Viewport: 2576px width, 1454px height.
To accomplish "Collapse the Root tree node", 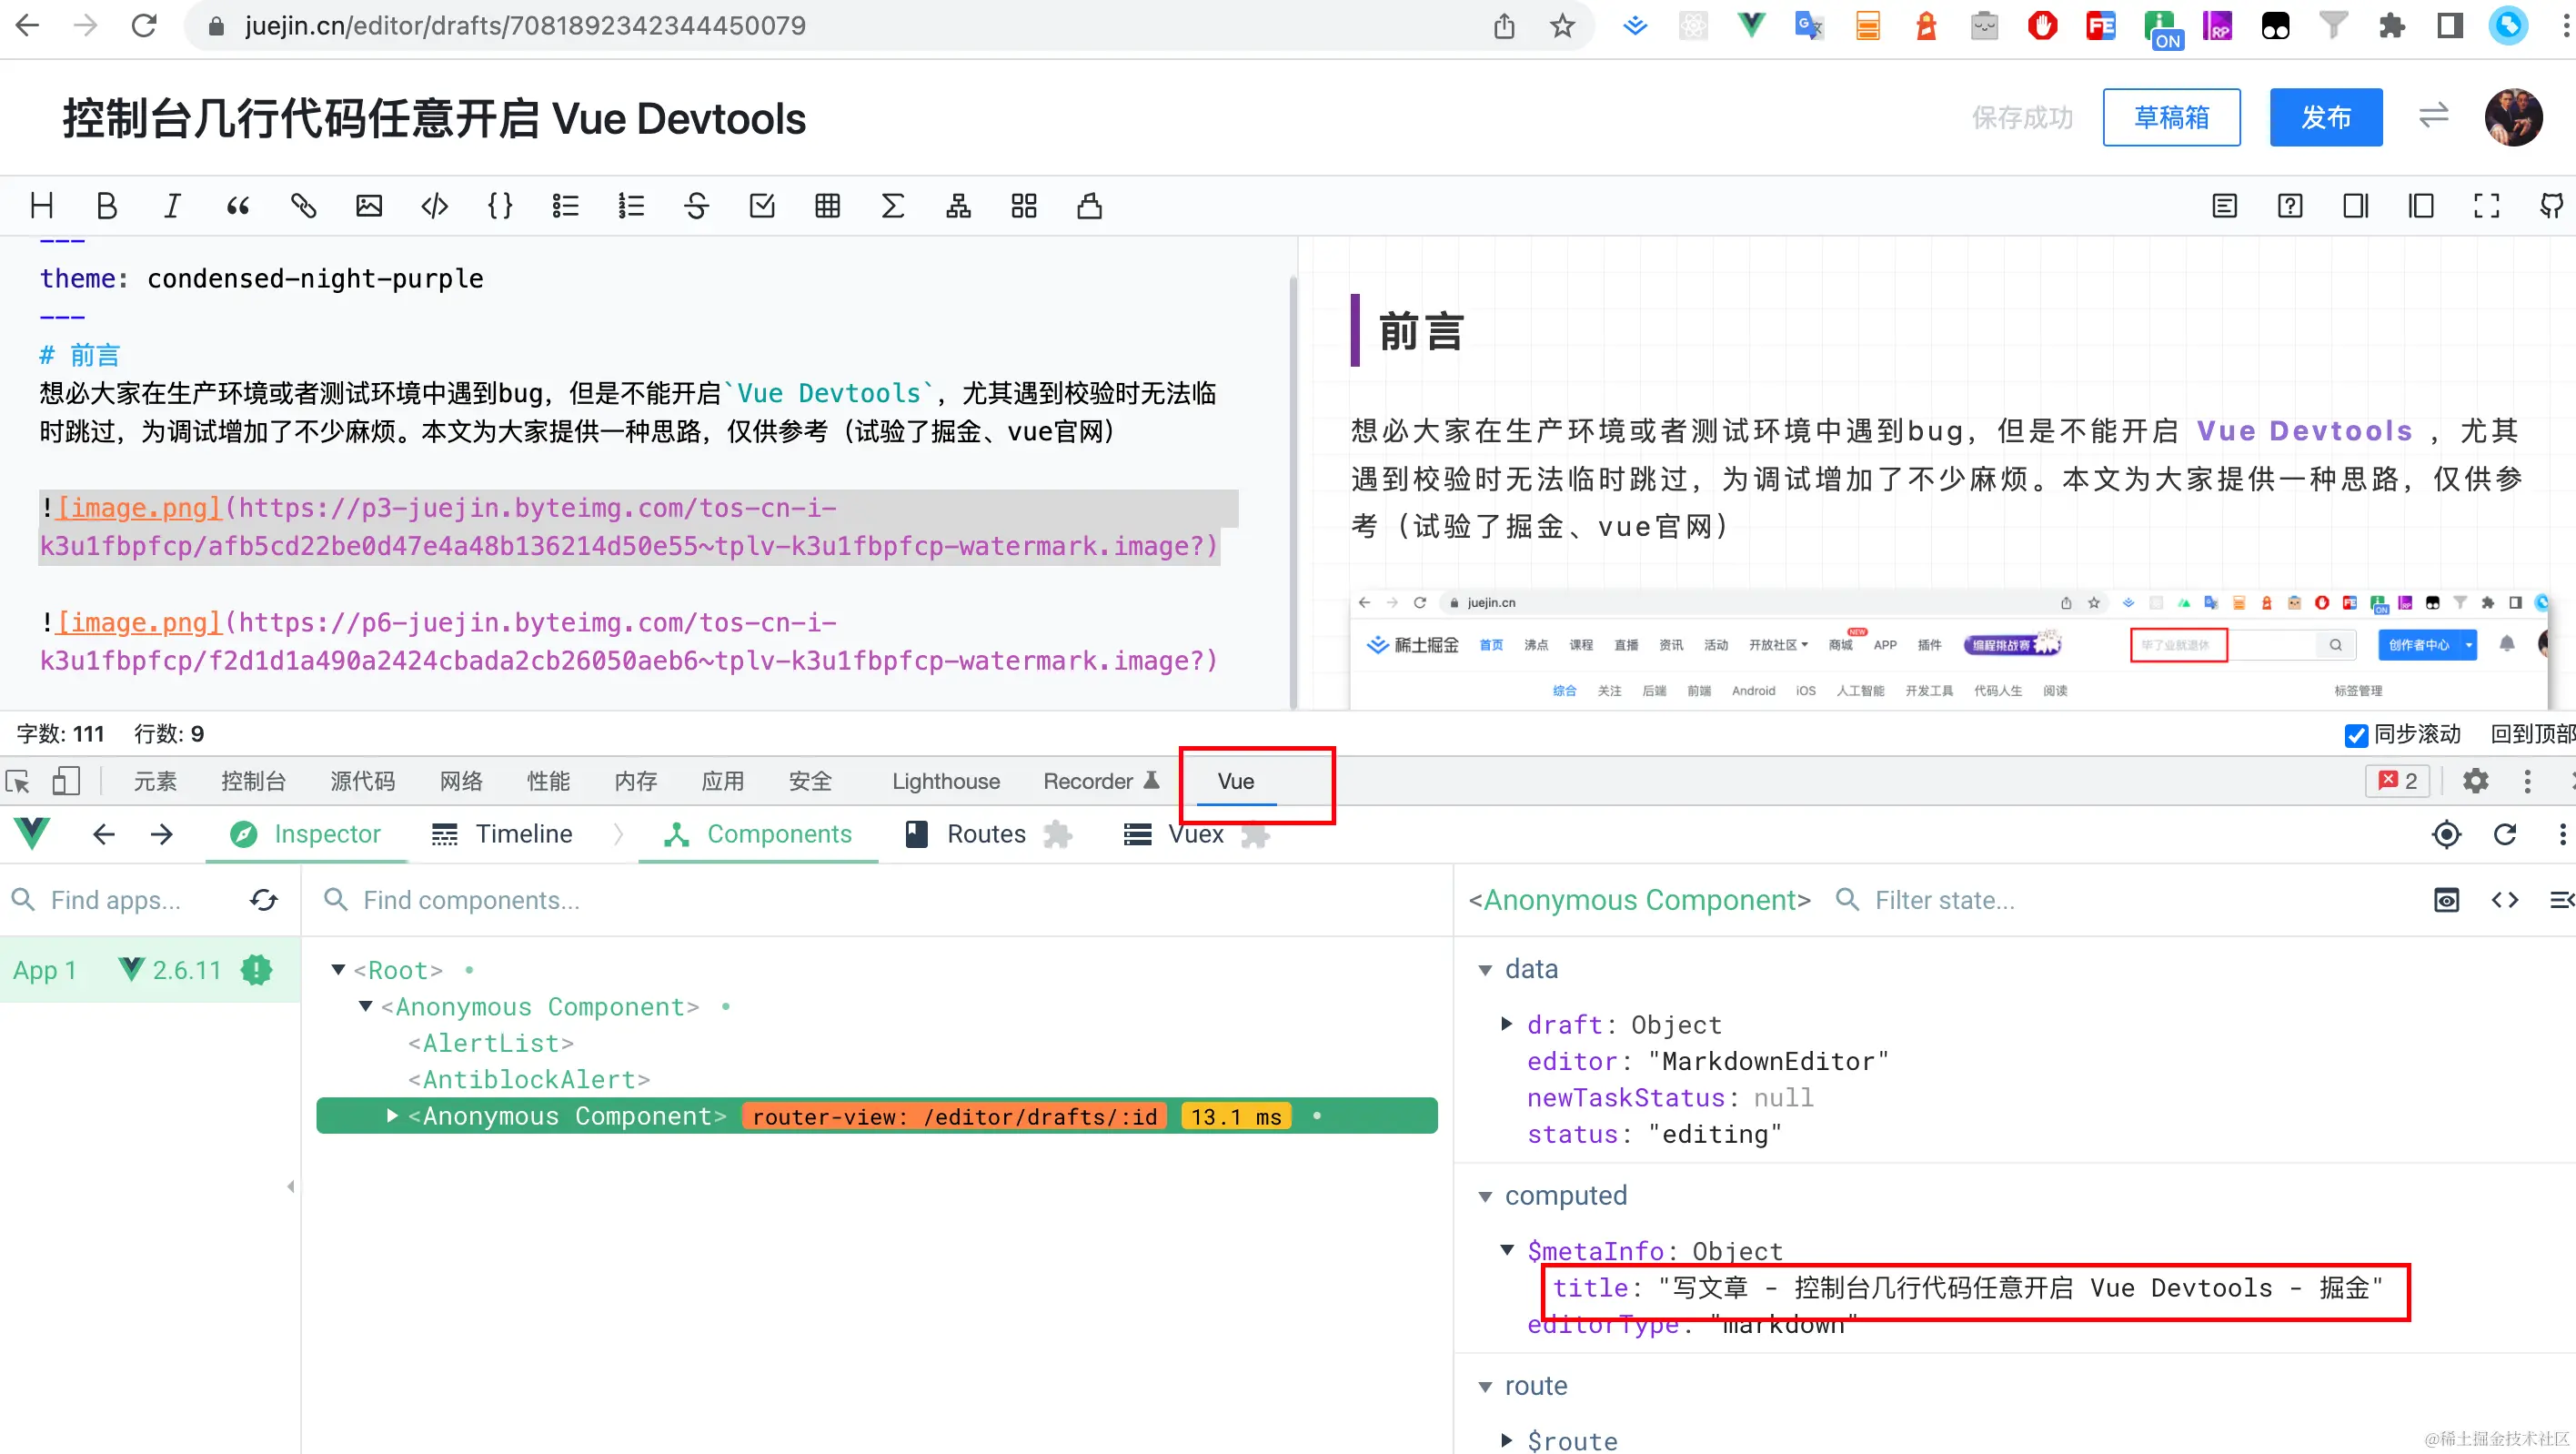I will 338,970.
